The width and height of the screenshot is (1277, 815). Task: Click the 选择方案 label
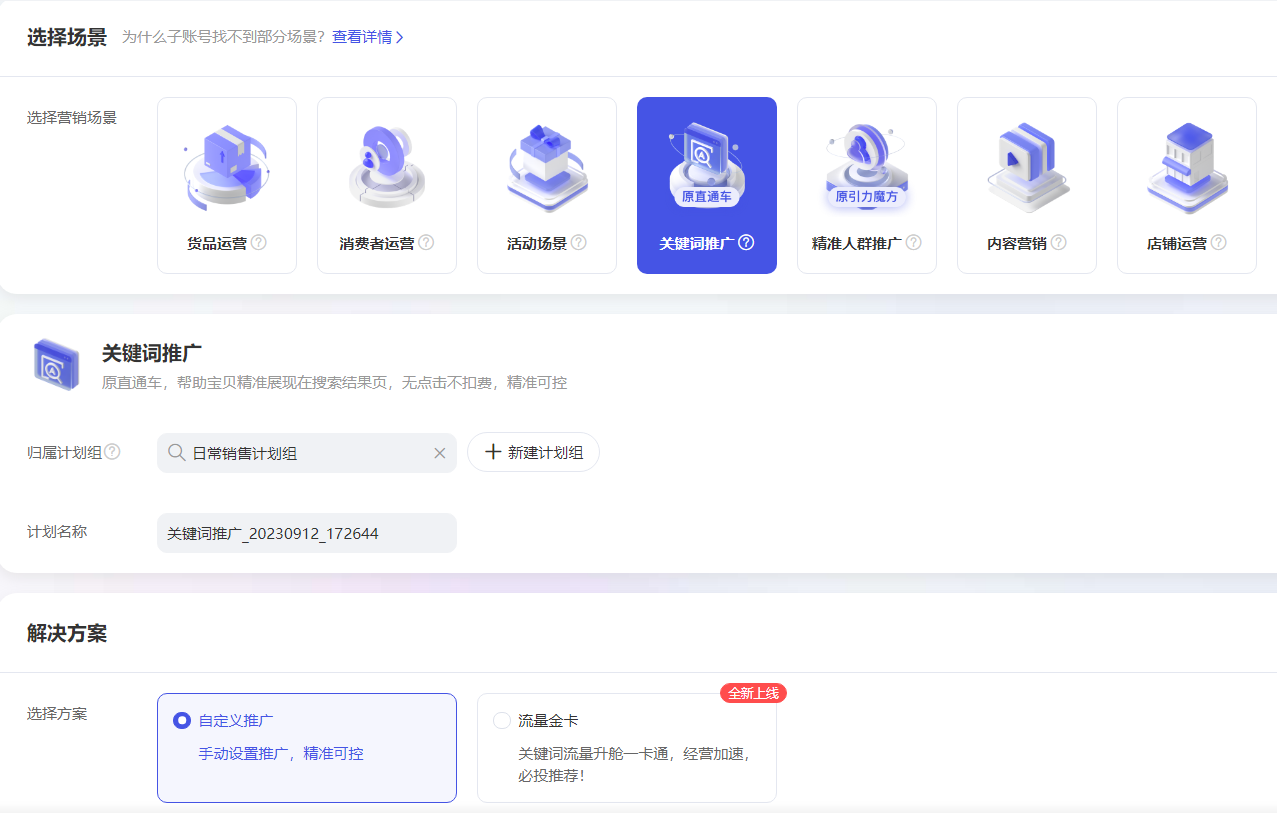coord(57,713)
